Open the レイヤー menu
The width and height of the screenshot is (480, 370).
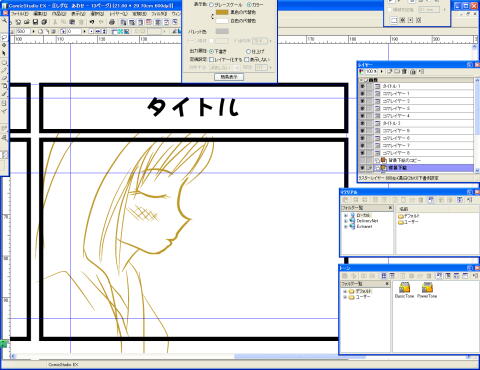coord(118,14)
